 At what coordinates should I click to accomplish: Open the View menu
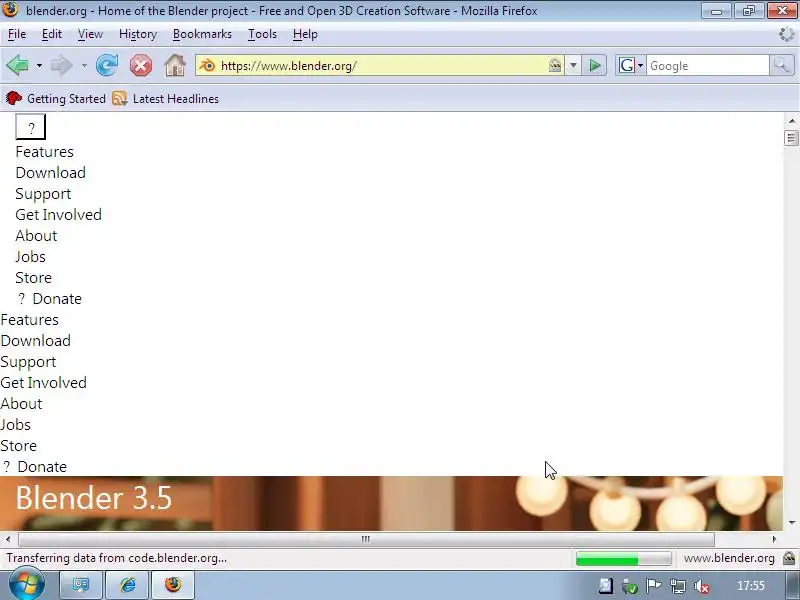(x=90, y=34)
